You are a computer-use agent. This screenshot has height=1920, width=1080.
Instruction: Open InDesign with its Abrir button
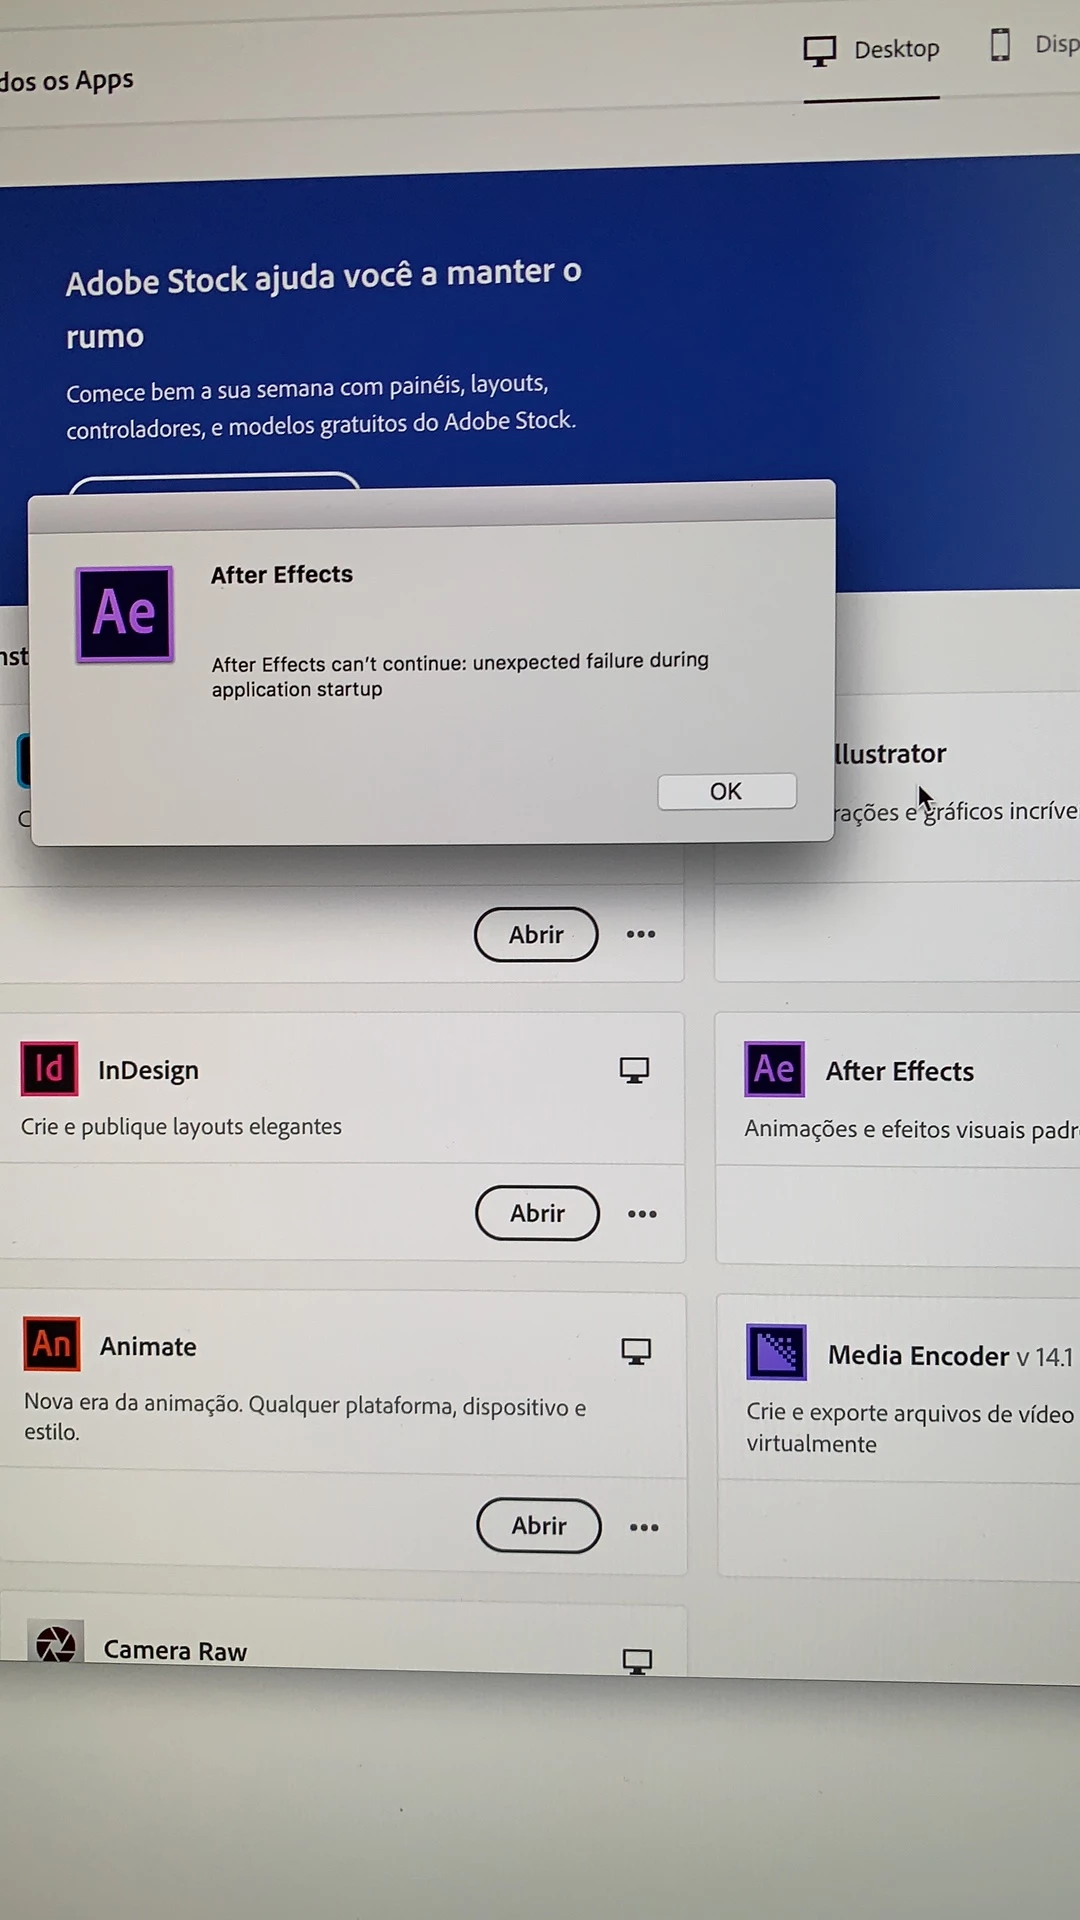pos(538,1213)
